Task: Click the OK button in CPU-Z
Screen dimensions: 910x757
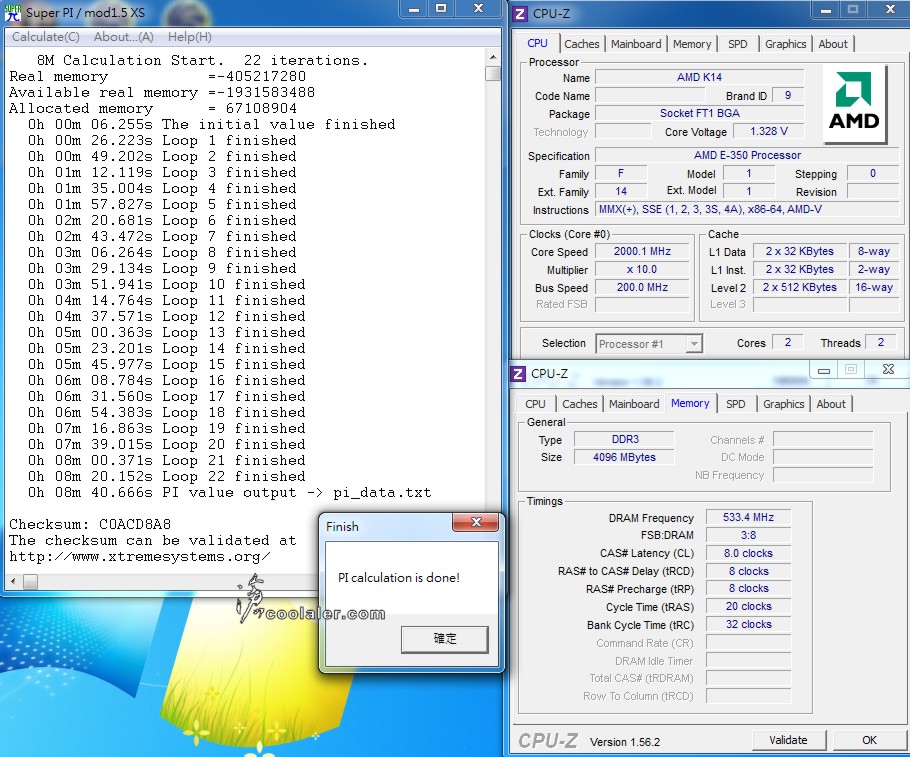Action: pyautogui.click(x=869, y=740)
